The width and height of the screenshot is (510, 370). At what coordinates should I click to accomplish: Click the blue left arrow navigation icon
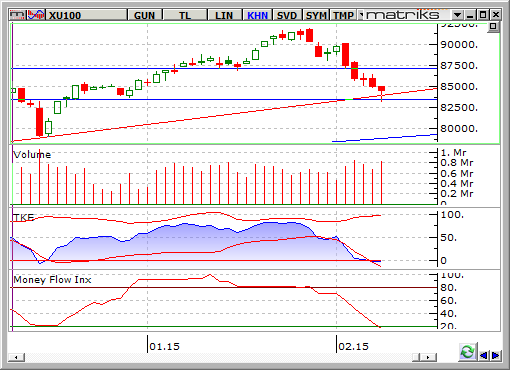[484, 355]
